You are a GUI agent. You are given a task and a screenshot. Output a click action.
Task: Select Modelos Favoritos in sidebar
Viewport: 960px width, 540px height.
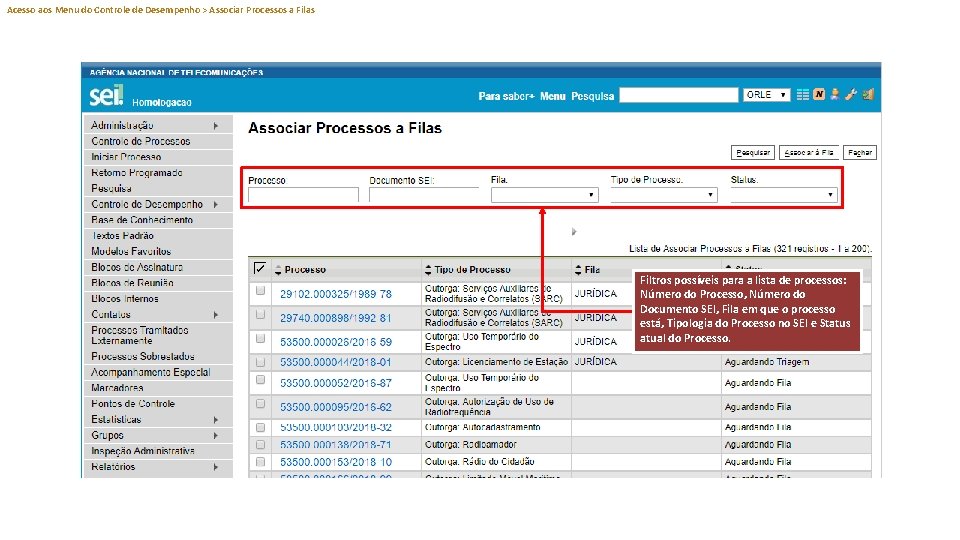(158, 252)
